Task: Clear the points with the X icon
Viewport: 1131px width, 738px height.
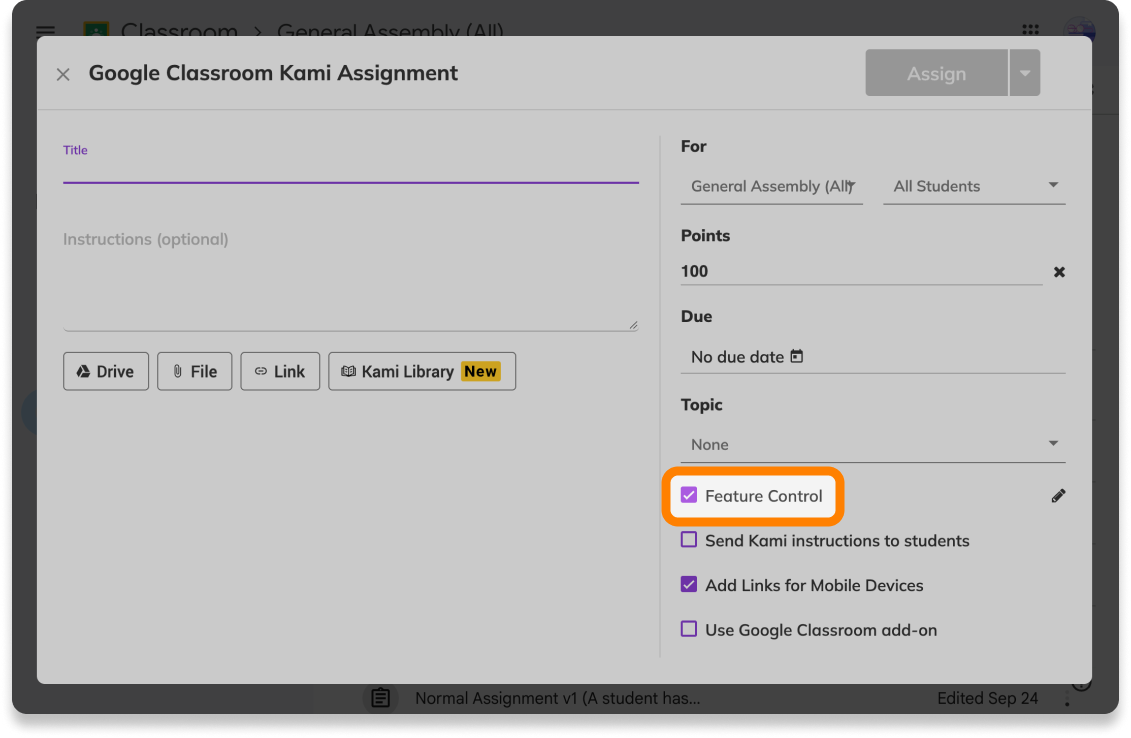Action: [1059, 272]
